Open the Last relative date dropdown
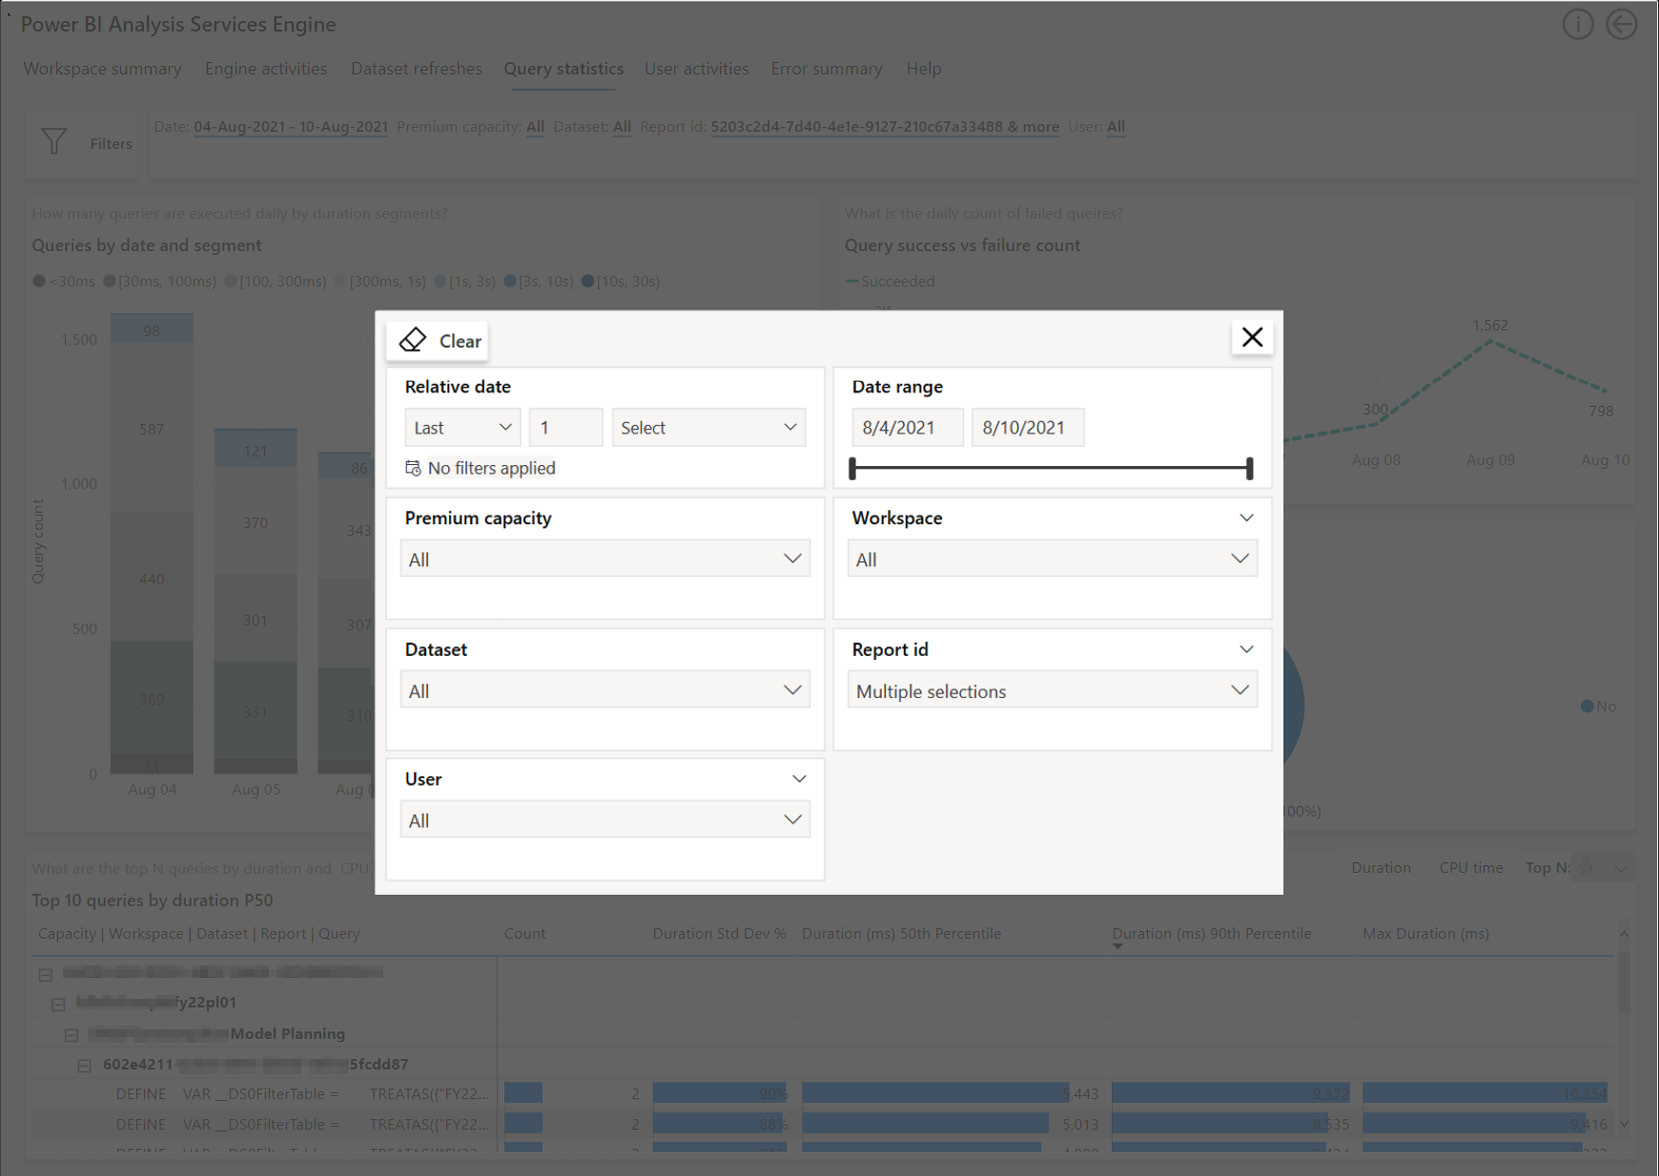1659x1176 pixels. pyautogui.click(x=461, y=427)
